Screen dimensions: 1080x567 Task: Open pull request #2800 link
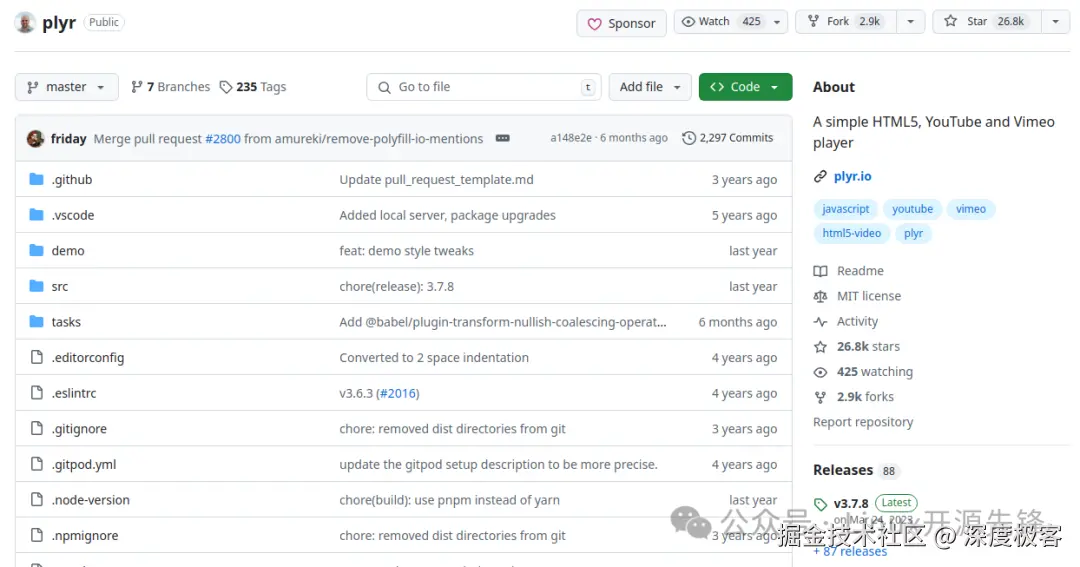point(222,138)
